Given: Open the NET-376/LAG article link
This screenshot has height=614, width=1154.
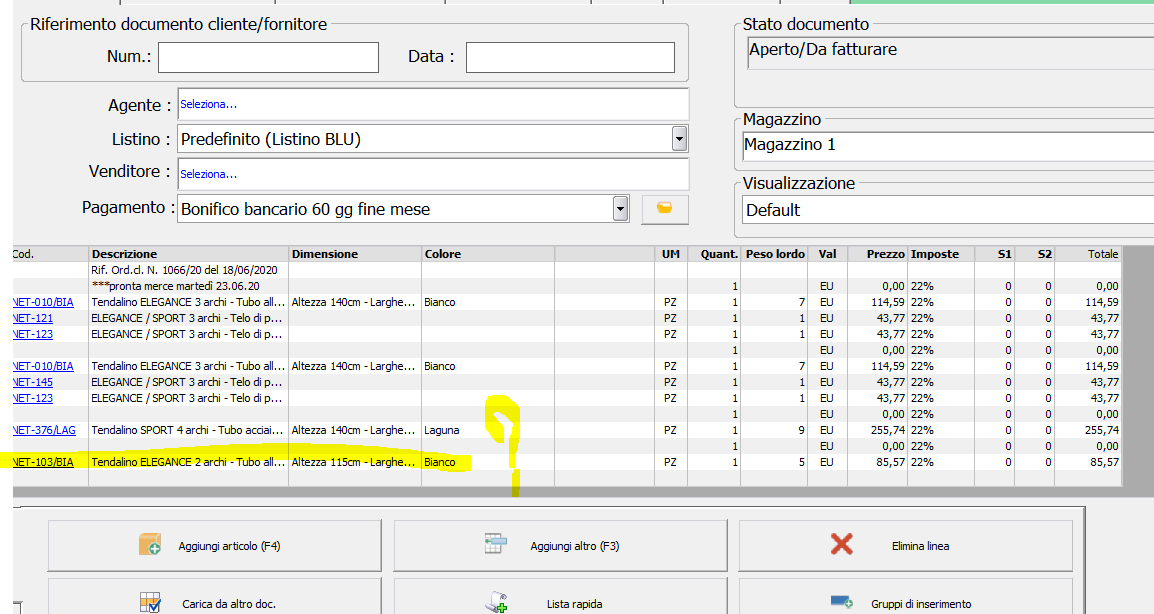Looking at the screenshot, I should point(44,430).
